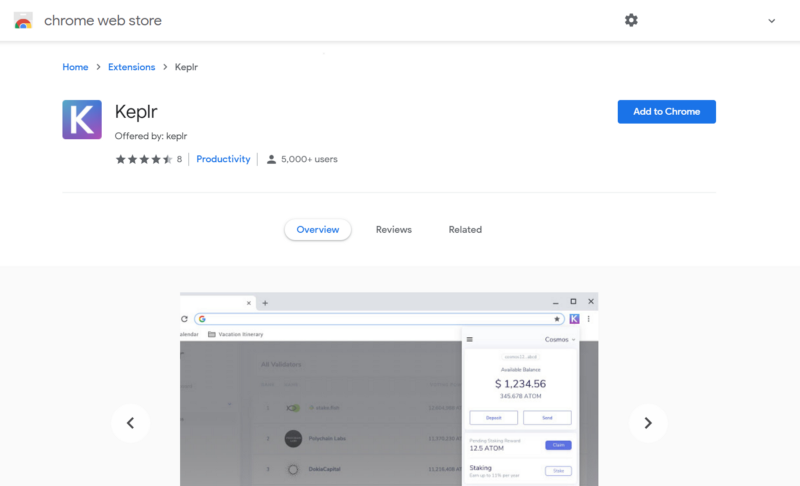800x486 pixels.
Task: Click the Claim button in preview wallet
Action: pyautogui.click(x=558, y=445)
